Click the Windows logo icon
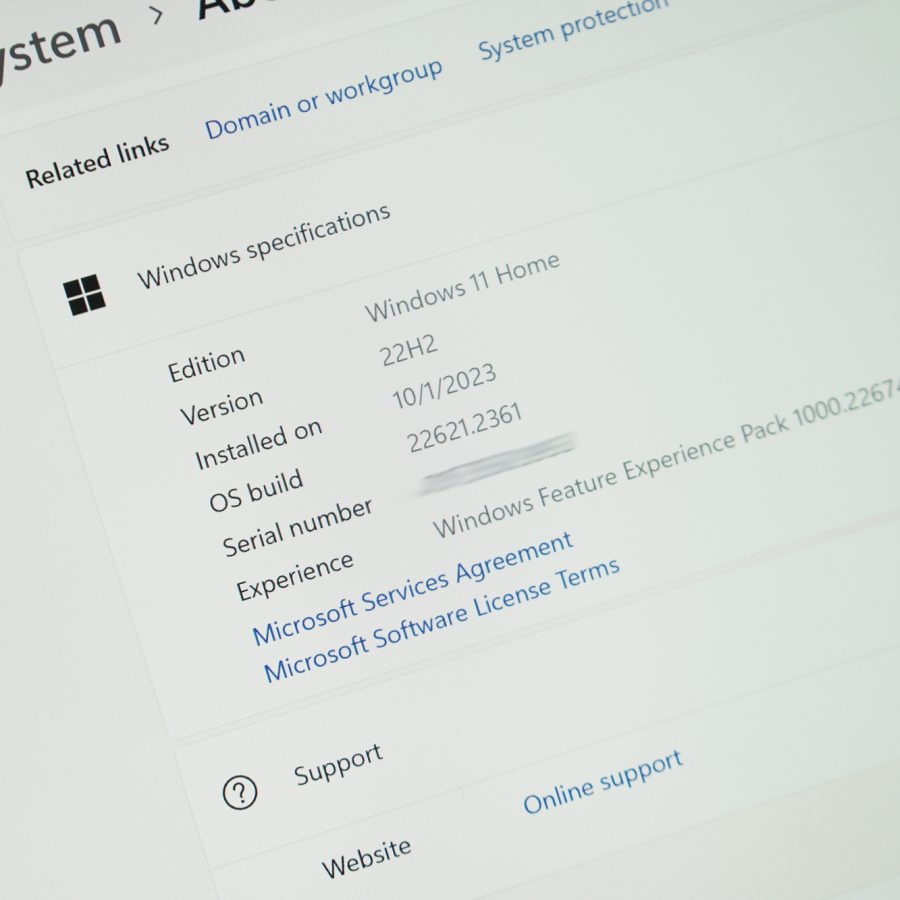This screenshot has width=900, height=900. tap(84, 294)
